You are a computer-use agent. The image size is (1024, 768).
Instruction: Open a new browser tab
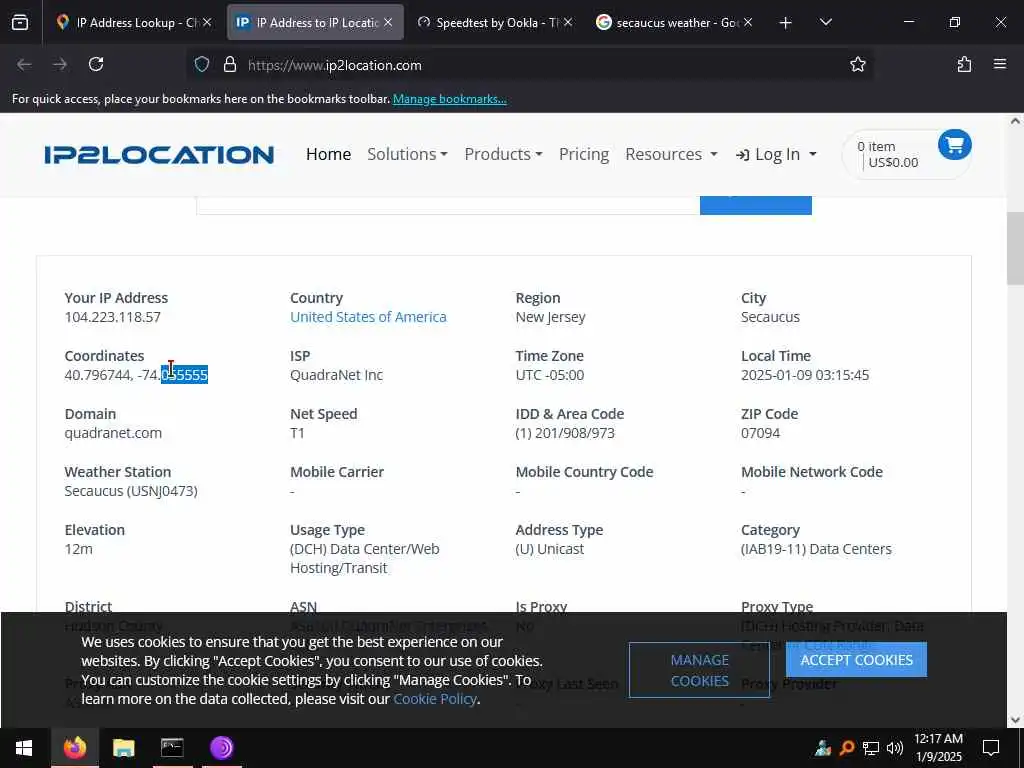coord(786,23)
